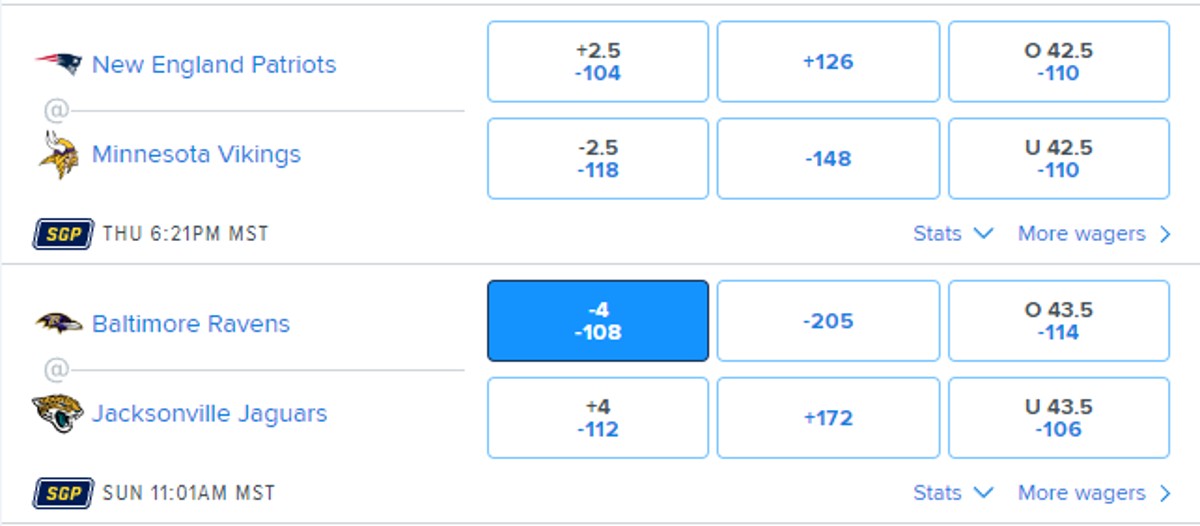The height and width of the screenshot is (526, 1200).
Task: Expand Stats for Patriots at Vikings
Action: pyautogui.click(x=953, y=234)
